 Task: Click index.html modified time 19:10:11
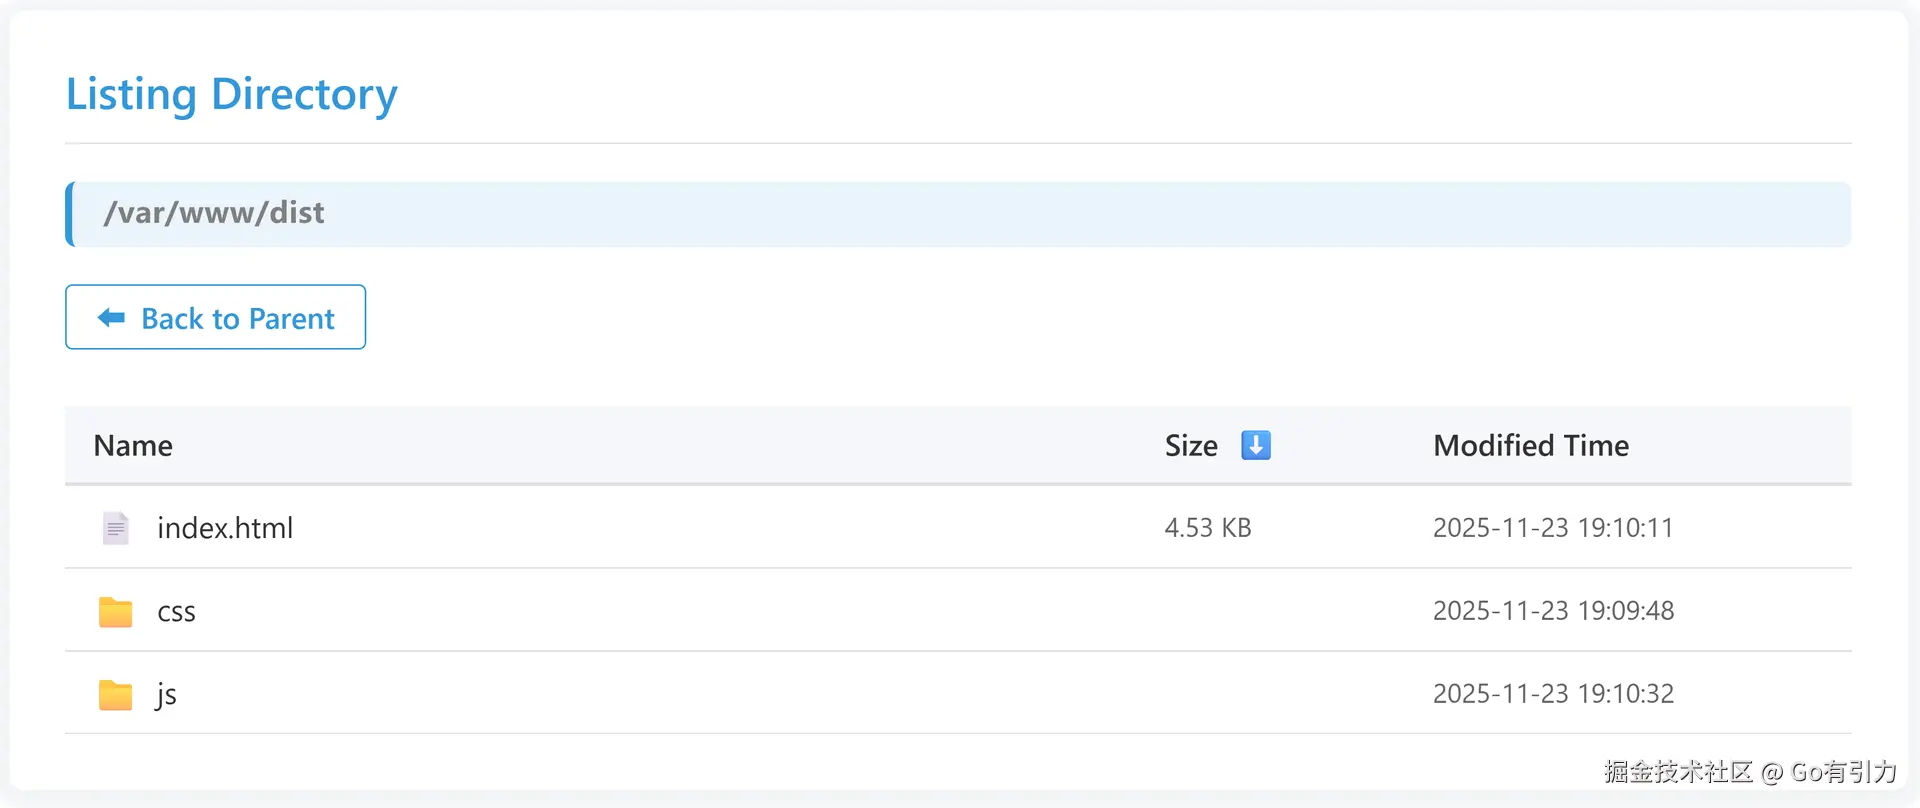(1553, 528)
